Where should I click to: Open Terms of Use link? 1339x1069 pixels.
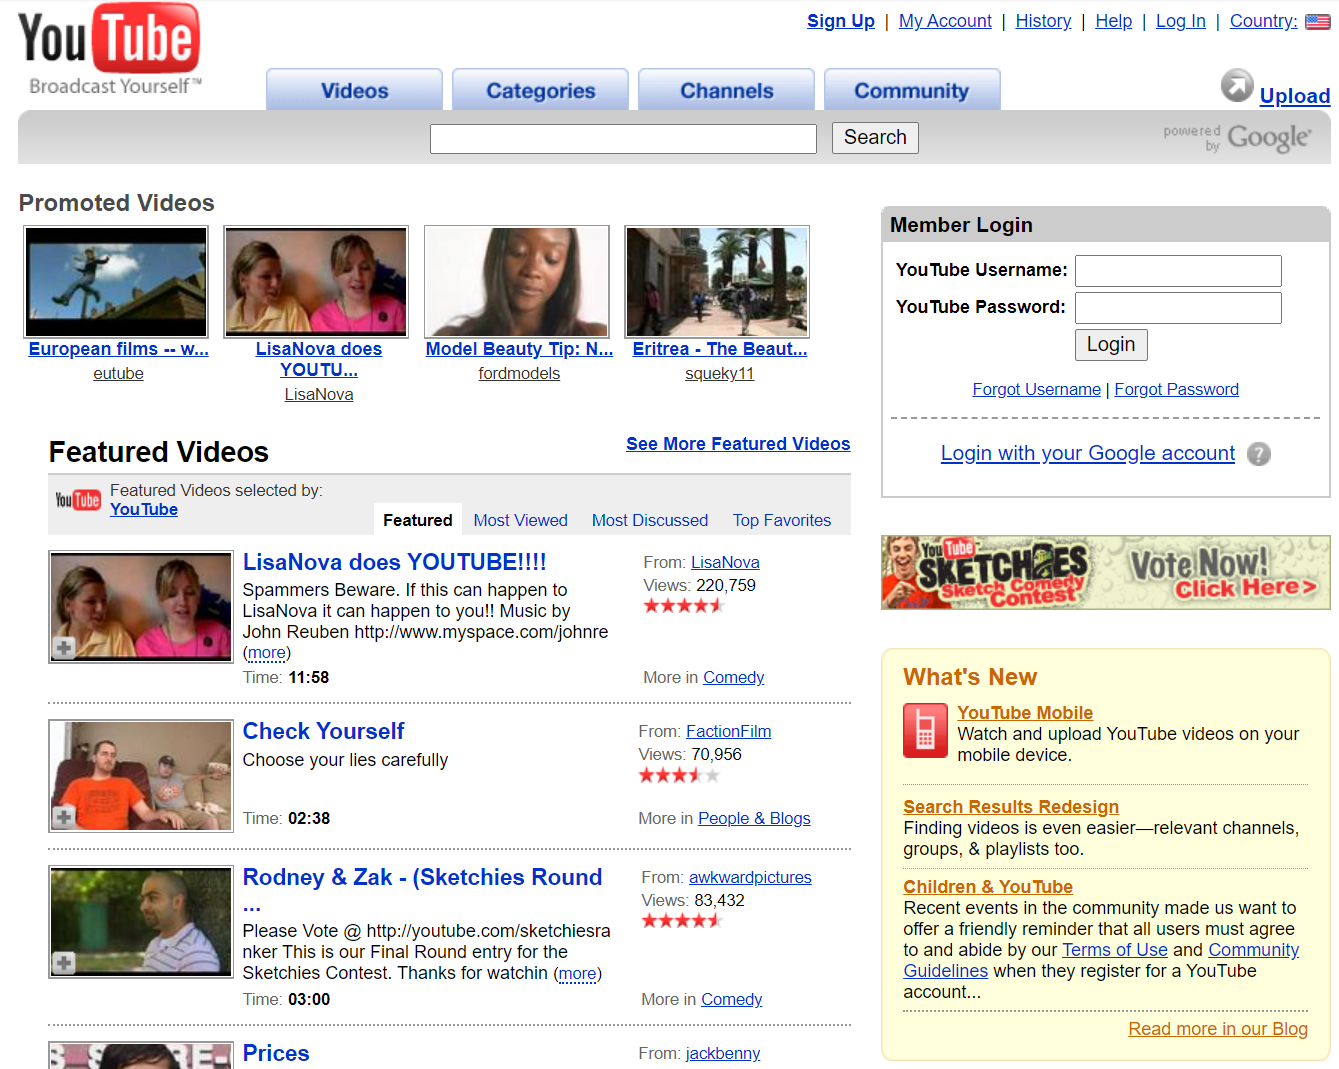[1114, 950]
